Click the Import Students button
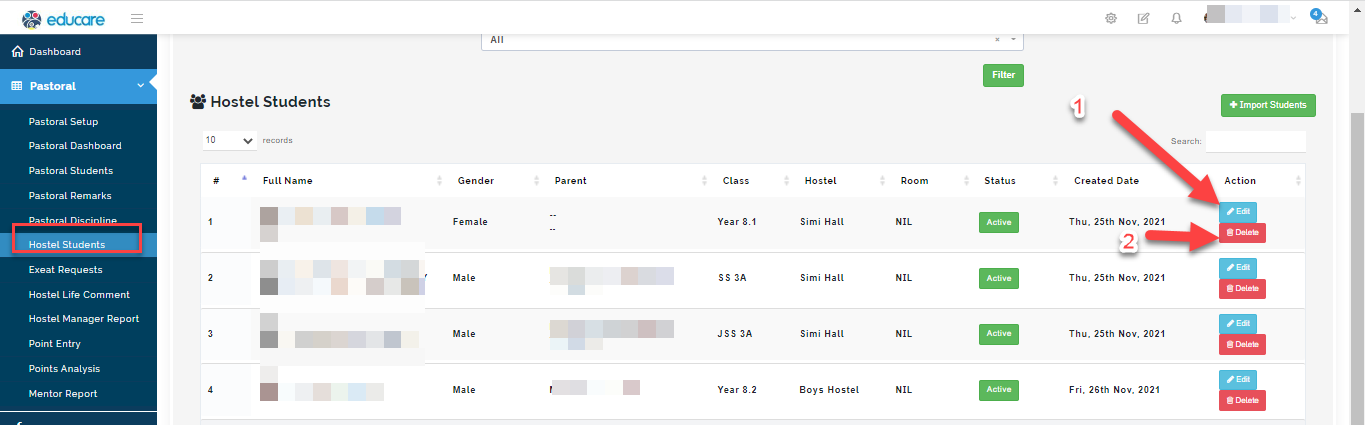 (1268, 105)
